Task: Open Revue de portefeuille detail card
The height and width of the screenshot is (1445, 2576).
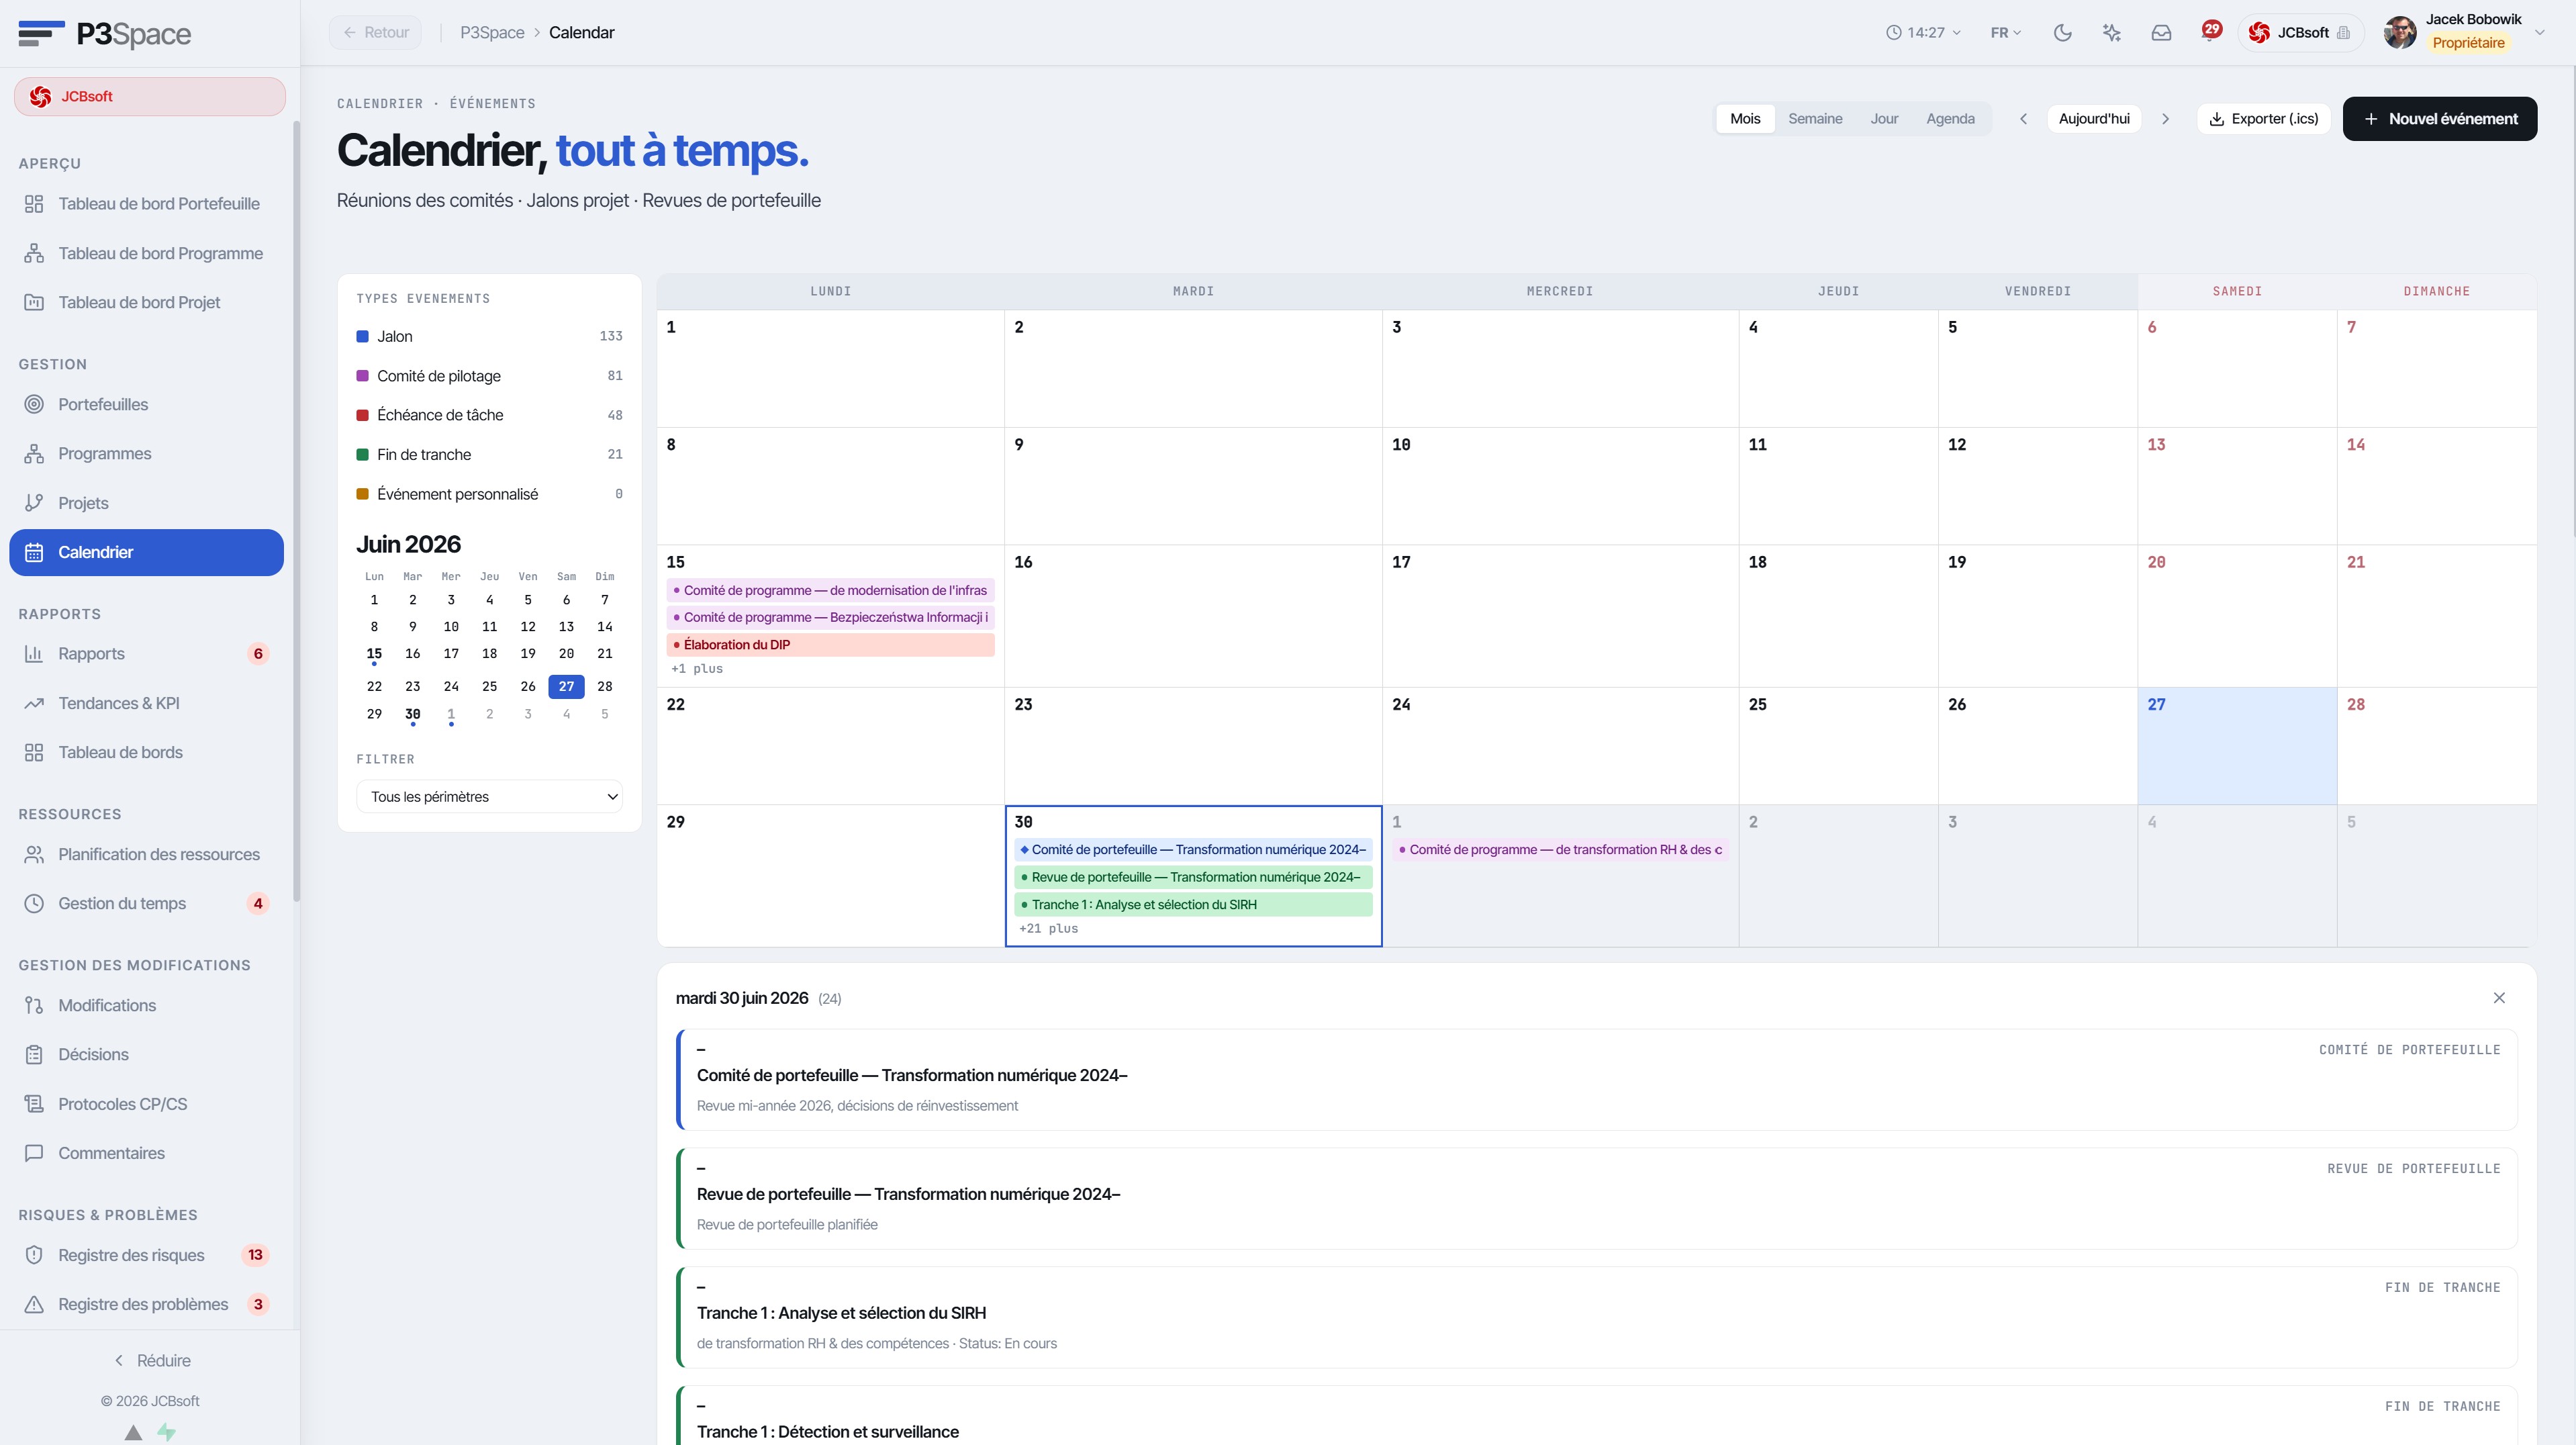Action: click(1596, 1199)
